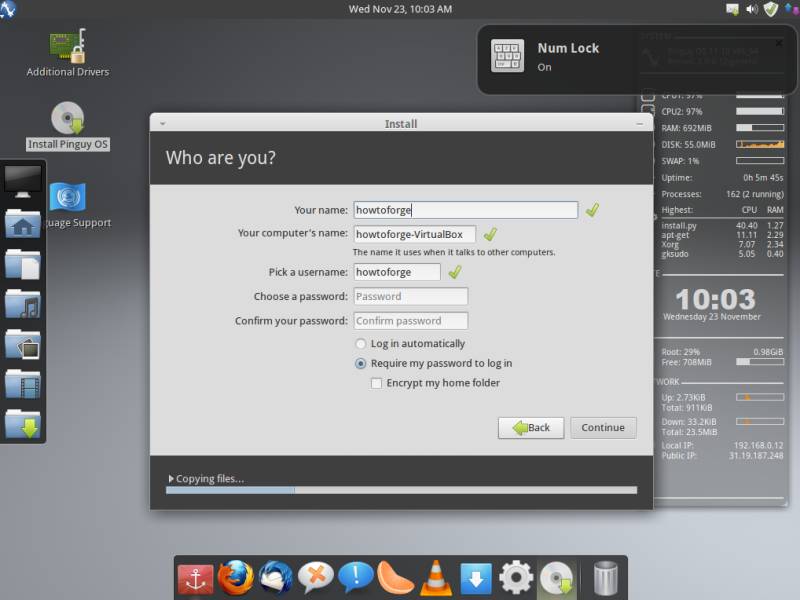Click Continue in the installer
The image size is (800, 600).
pyautogui.click(x=603, y=428)
